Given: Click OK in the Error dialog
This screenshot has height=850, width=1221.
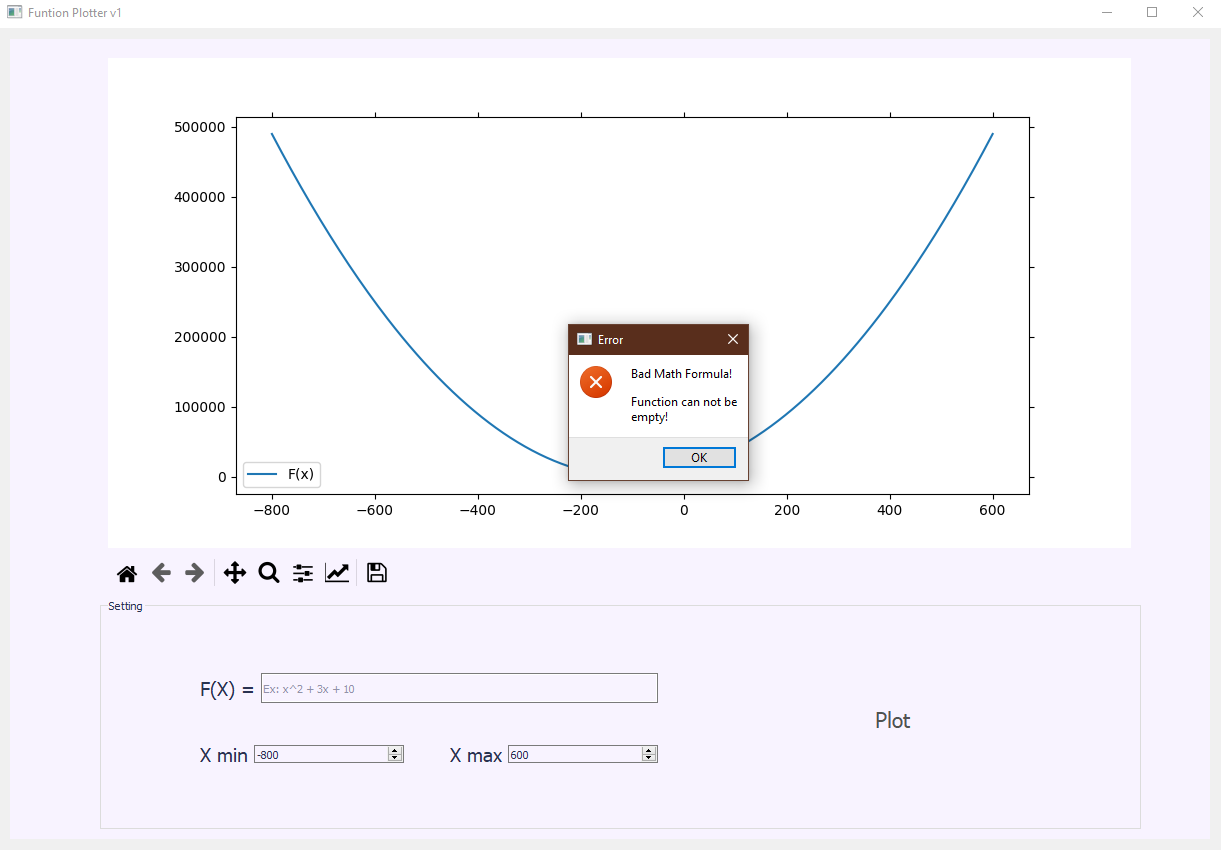Looking at the screenshot, I should click(699, 457).
